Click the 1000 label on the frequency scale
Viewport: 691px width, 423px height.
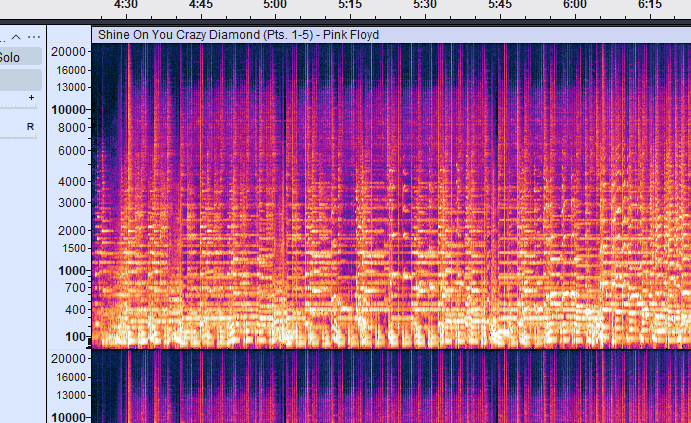[x=72, y=271]
